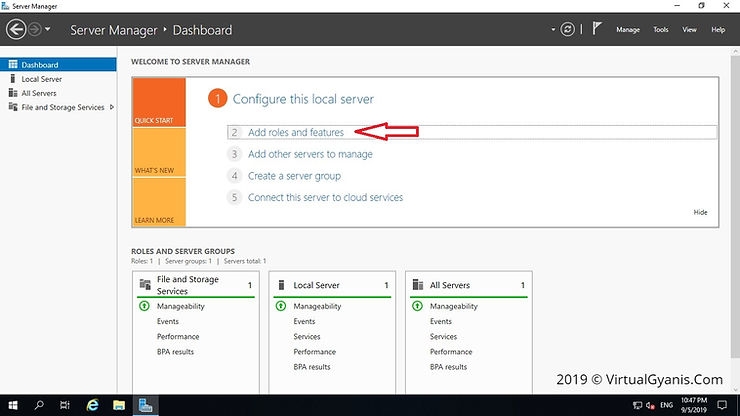Screen dimensions: 740x416
Task: Expand File and Storage Services sidebar arrow
Action: (x=113, y=107)
